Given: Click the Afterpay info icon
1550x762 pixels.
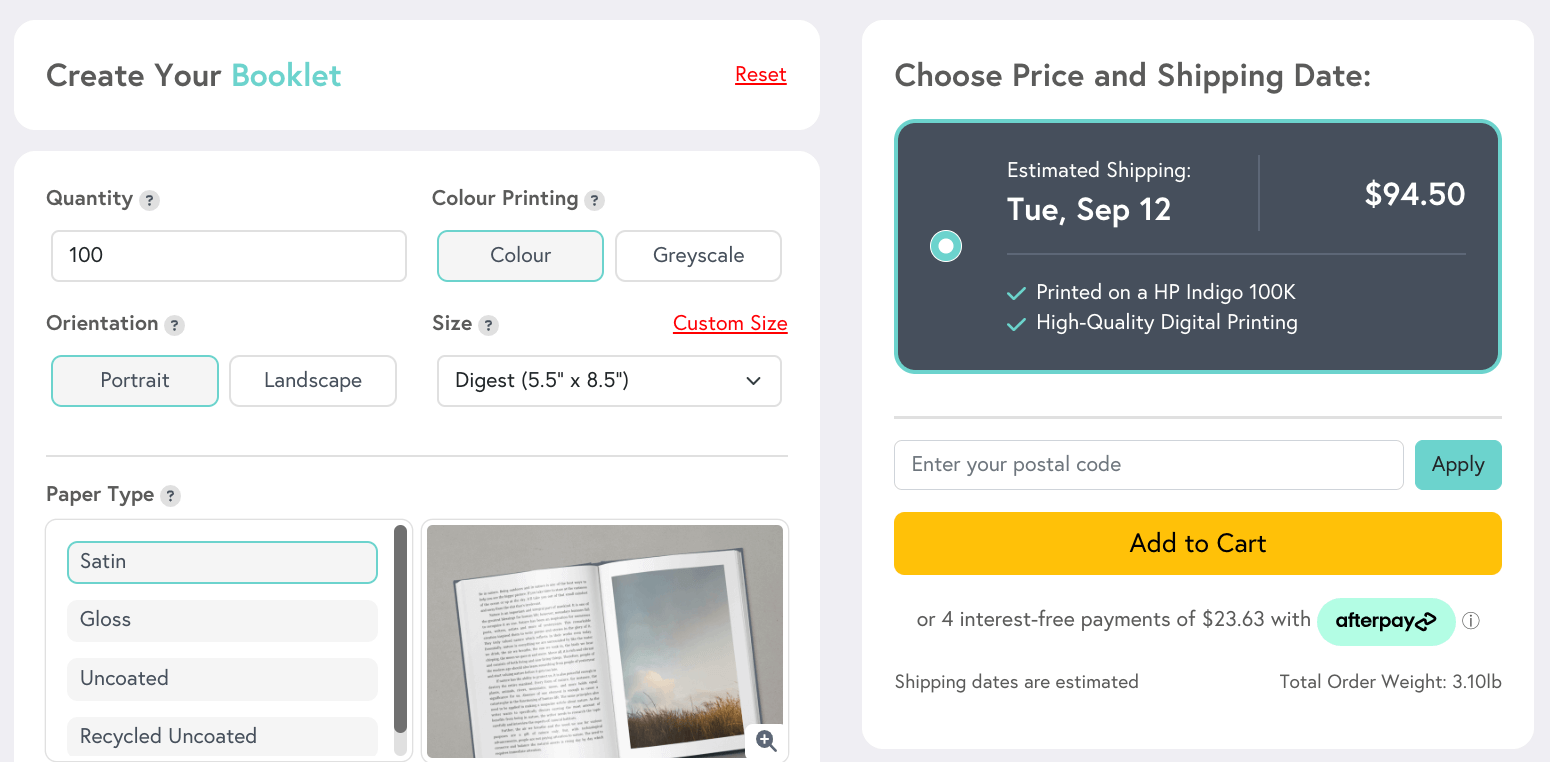Looking at the screenshot, I should pyautogui.click(x=1470, y=621).
